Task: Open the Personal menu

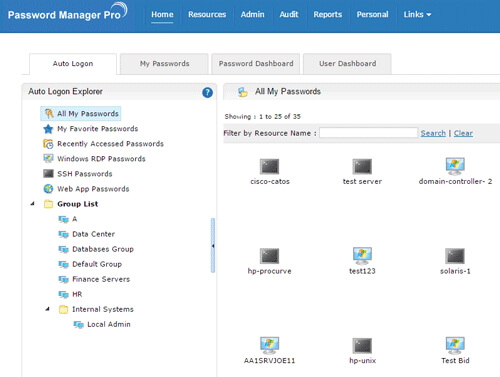Action: point(372,15)
